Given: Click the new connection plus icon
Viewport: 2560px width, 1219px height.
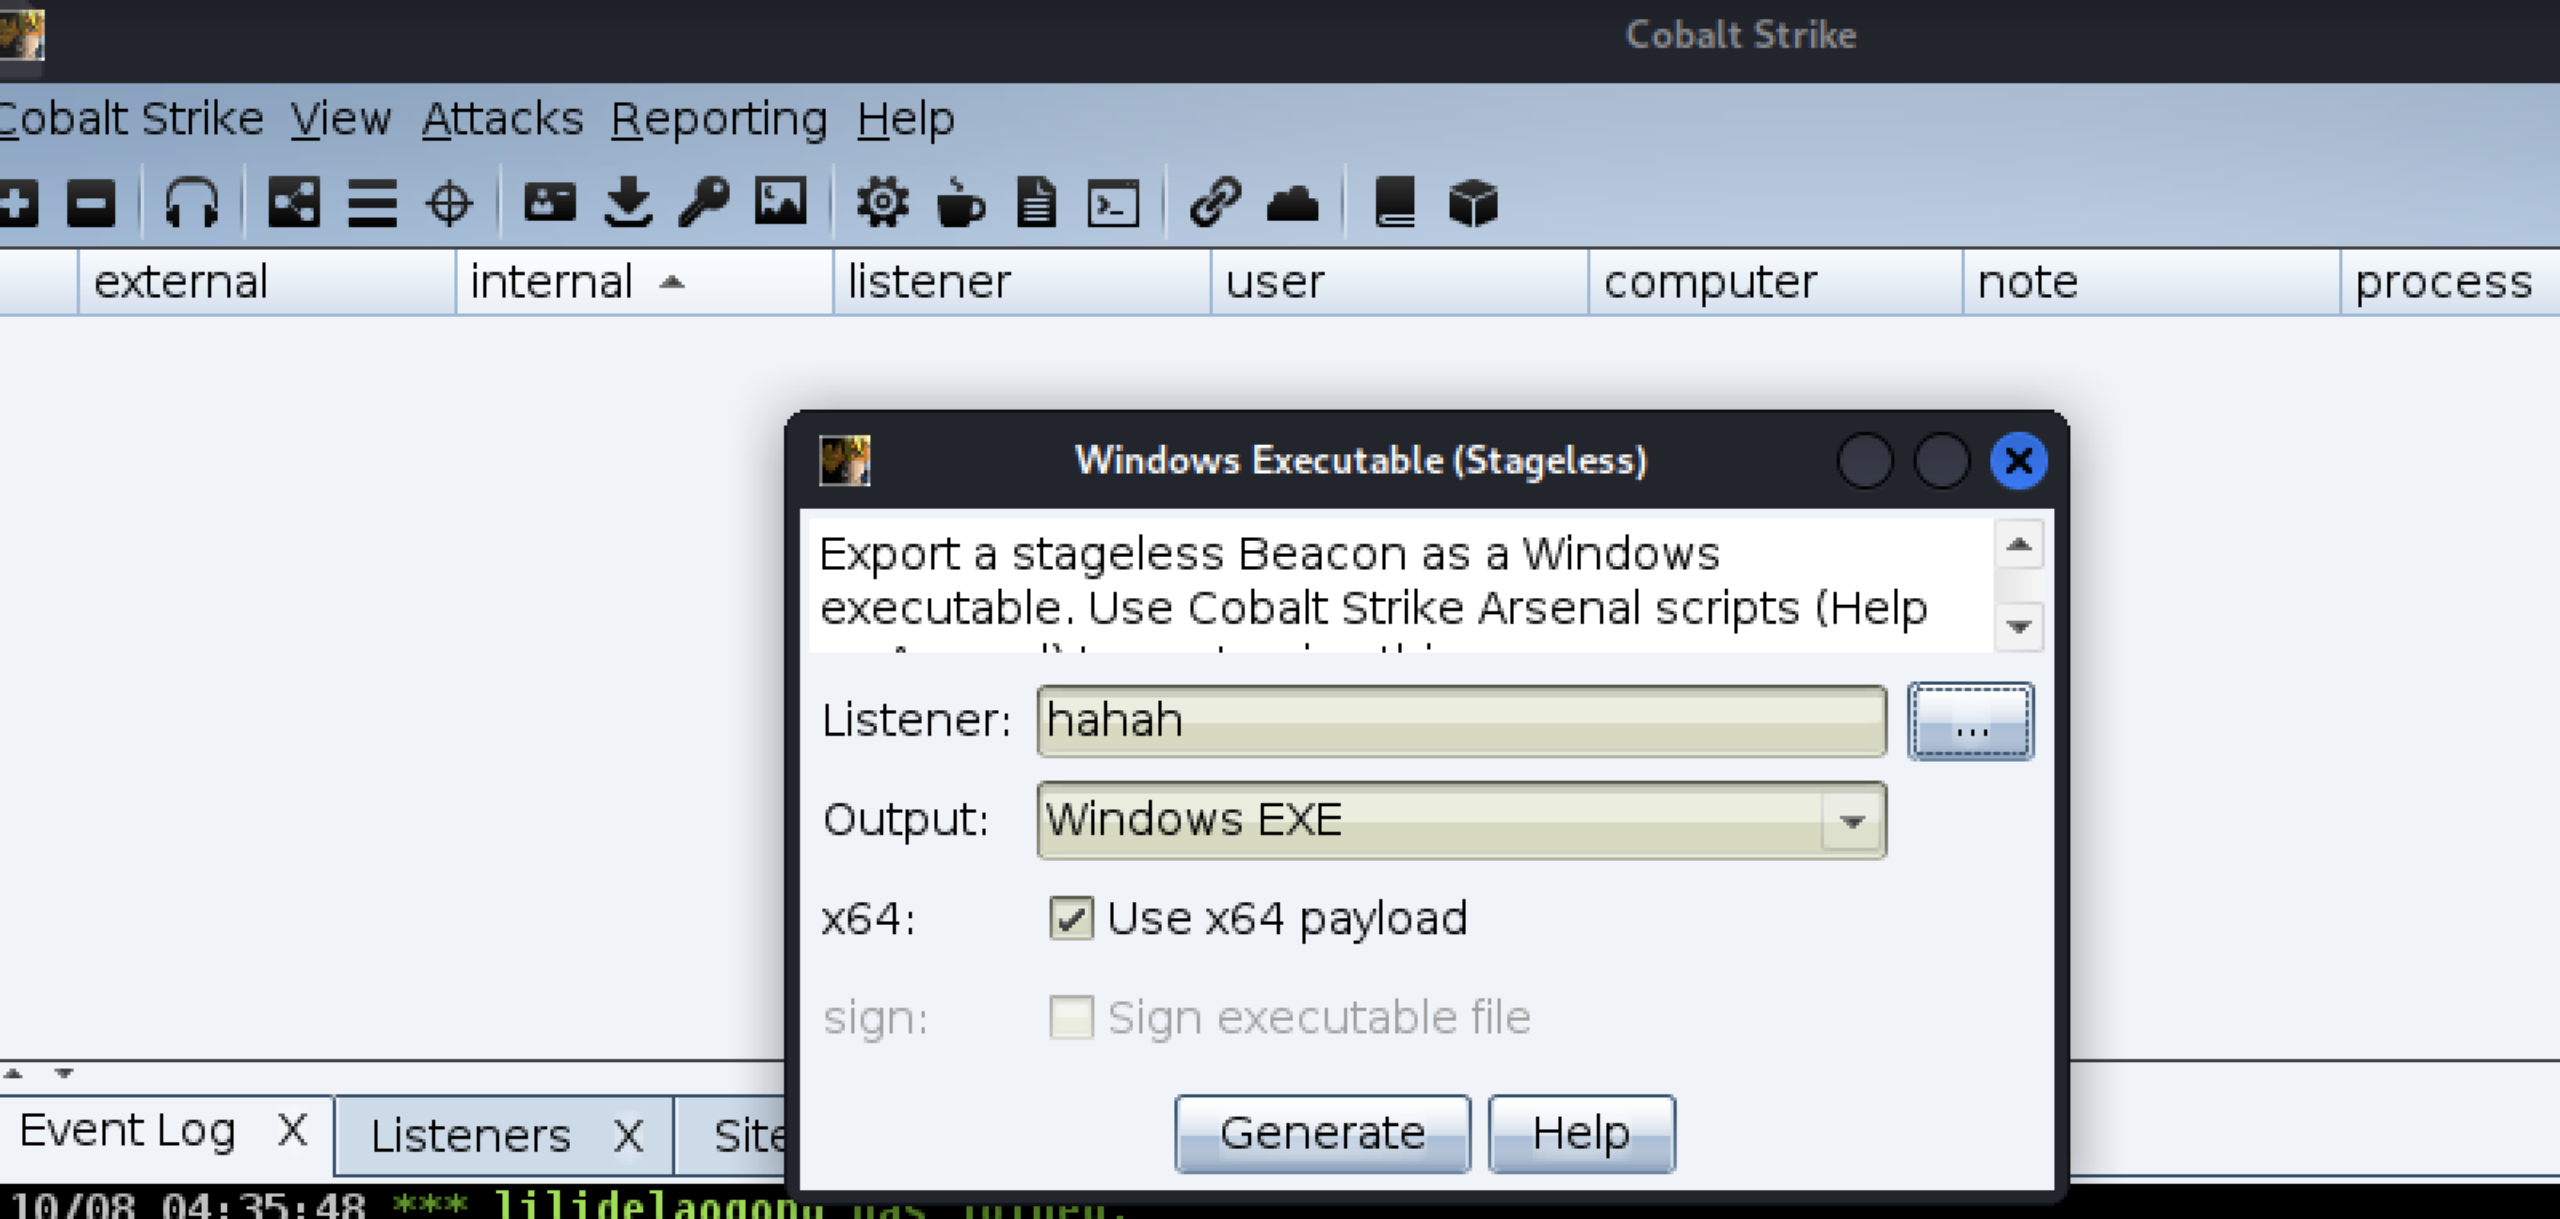Looking at the screenshot, I should [18, 204].
